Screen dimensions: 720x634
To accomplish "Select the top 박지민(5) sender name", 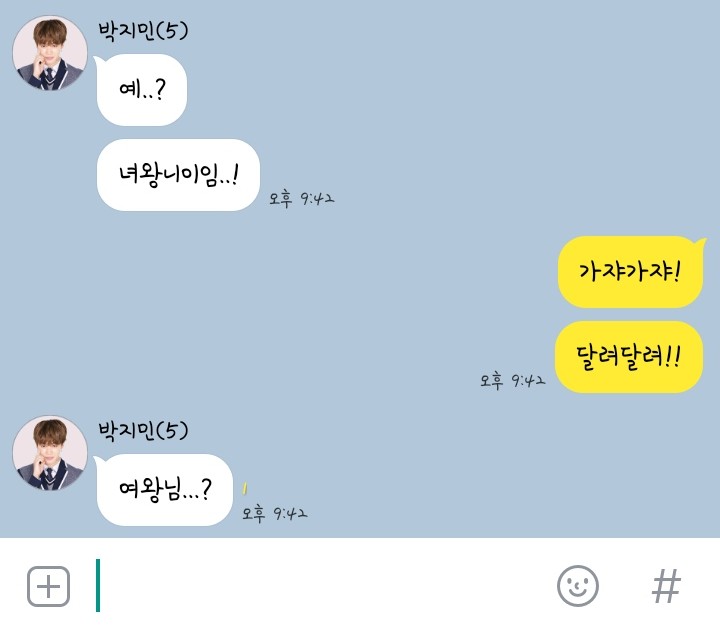I will point(143,31).
